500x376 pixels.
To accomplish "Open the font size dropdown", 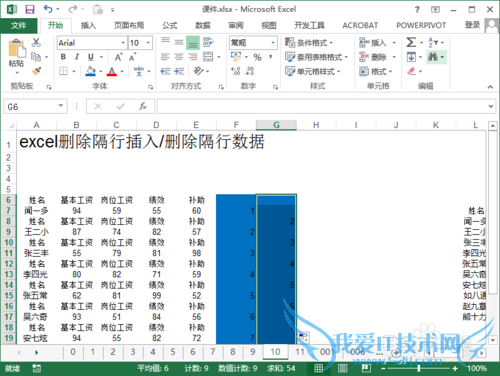I will [148, 43].
